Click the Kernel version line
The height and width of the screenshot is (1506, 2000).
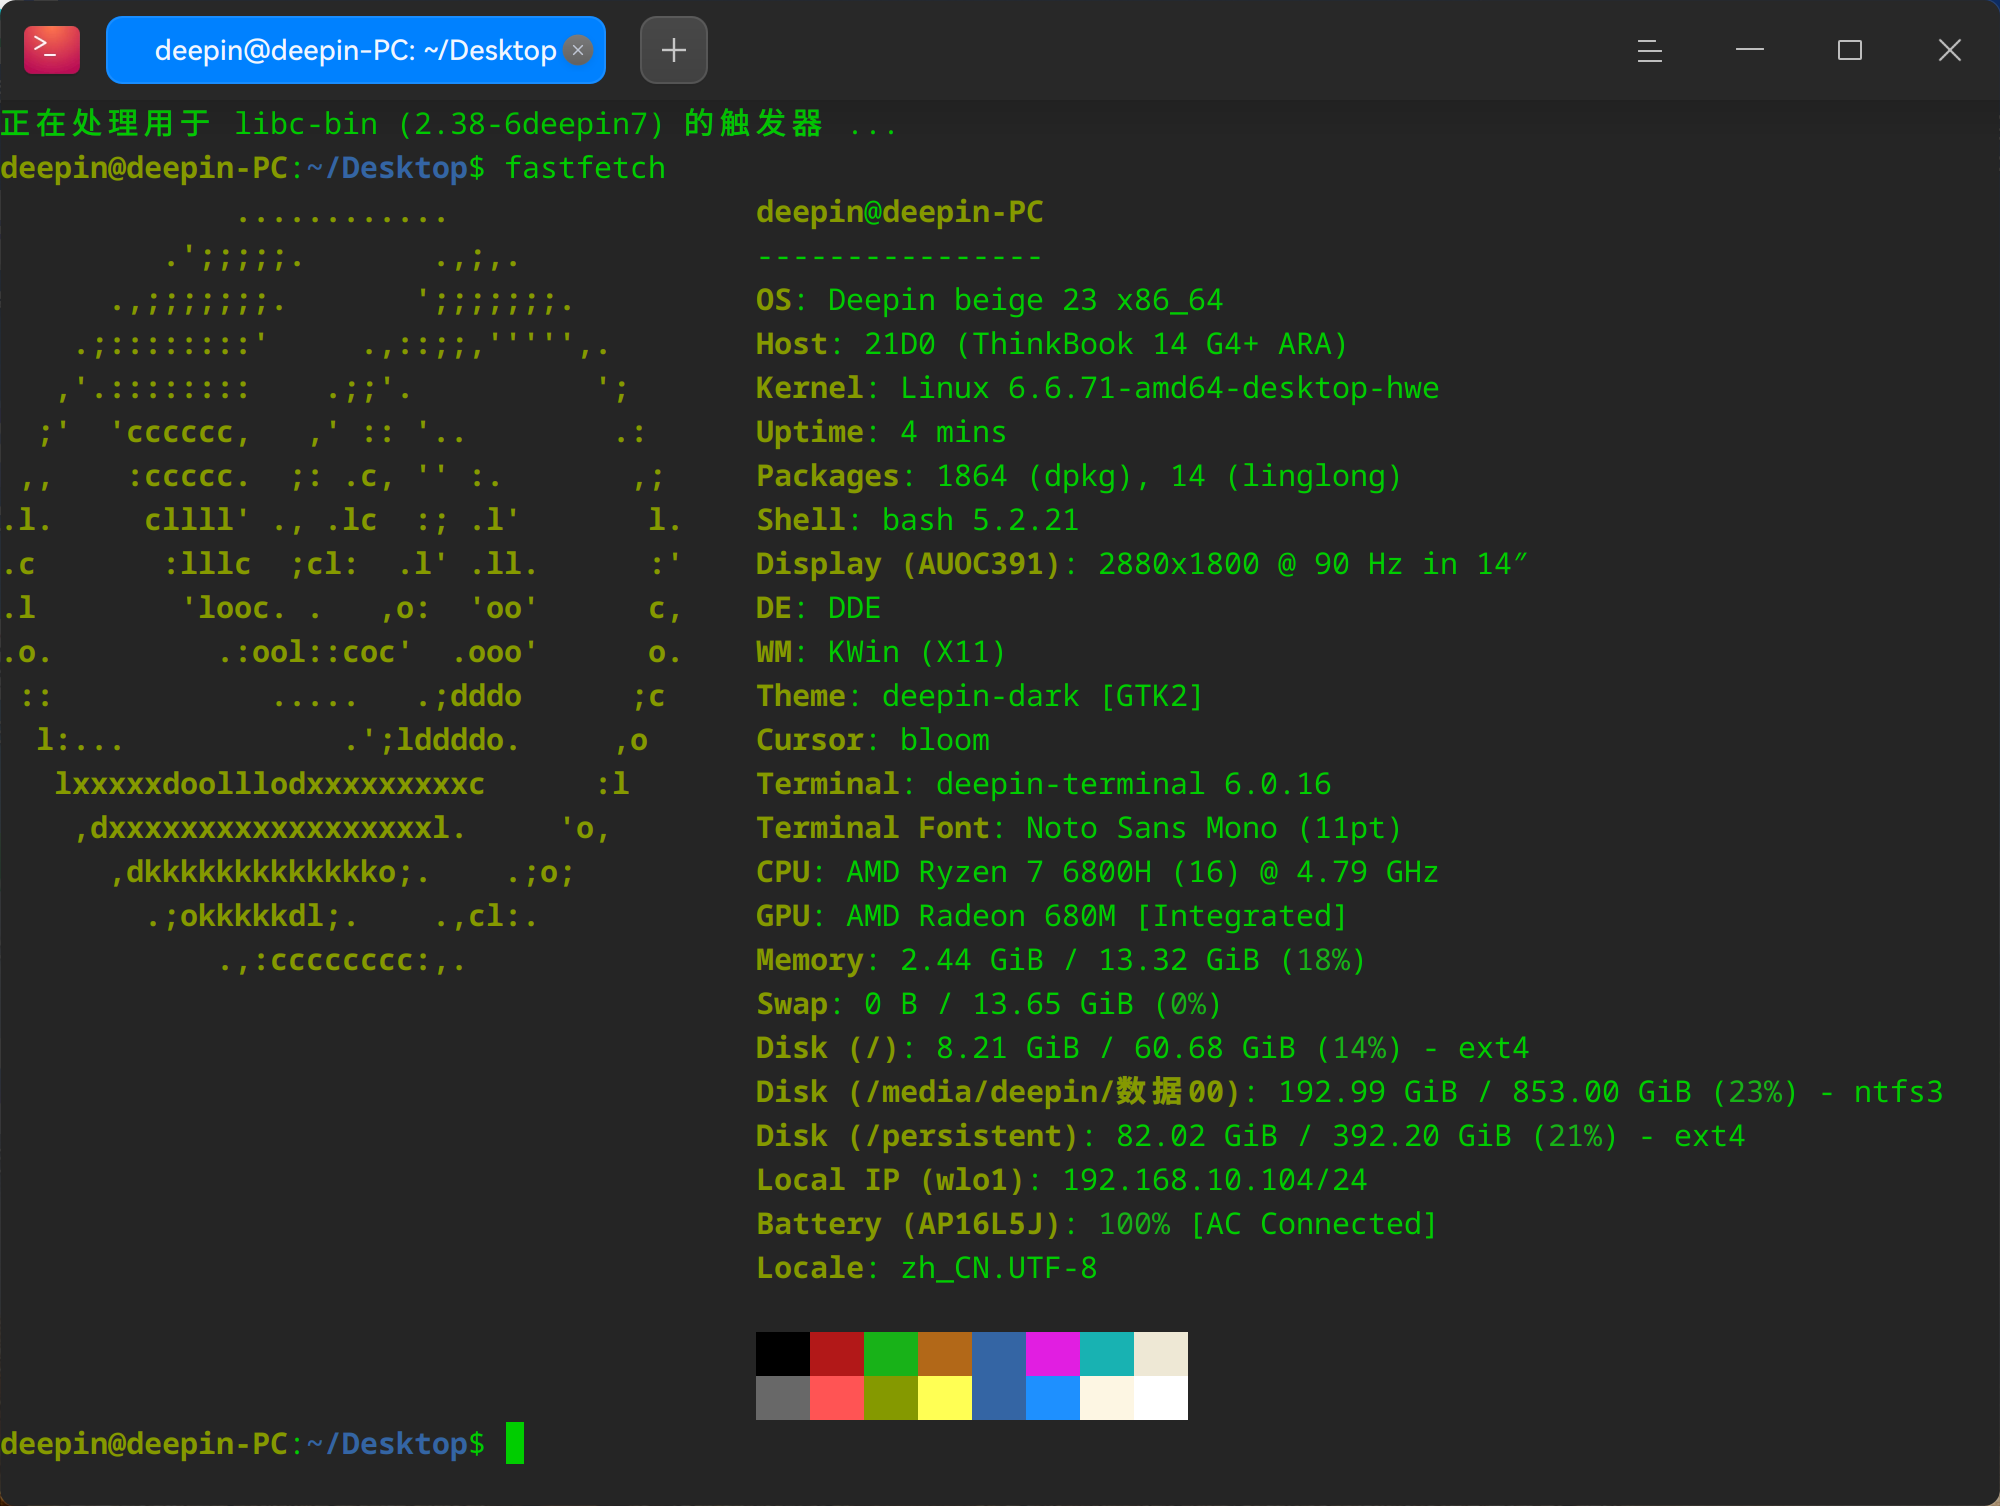(x=1098, y=388)
